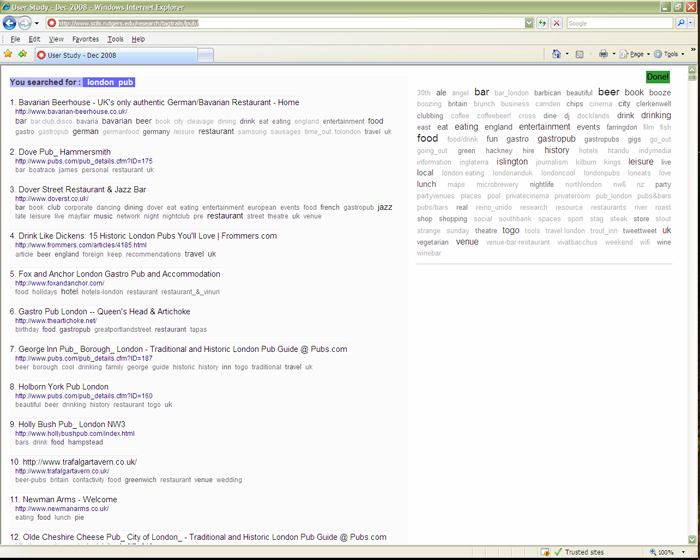Click the Favorites Center star icon
Image resolution: width=700 pixels, height=560 pixels.
click(8, 54)
